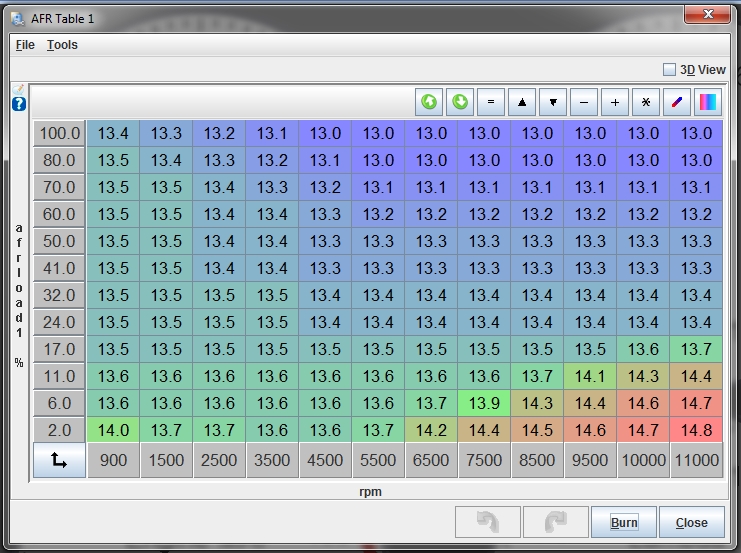Click the Close button
Screen dimensions: 741x553
click(691, 522)
